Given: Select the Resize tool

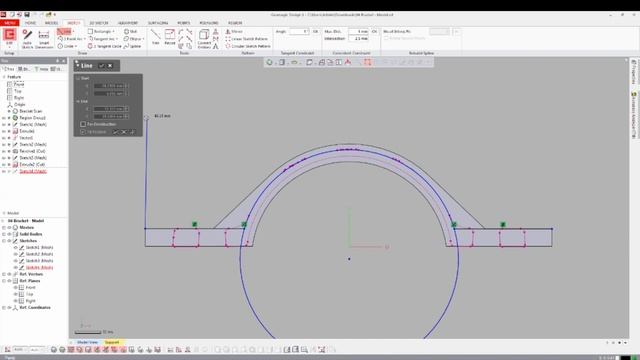Looking at the screenshot, I should tap(170, 37).
